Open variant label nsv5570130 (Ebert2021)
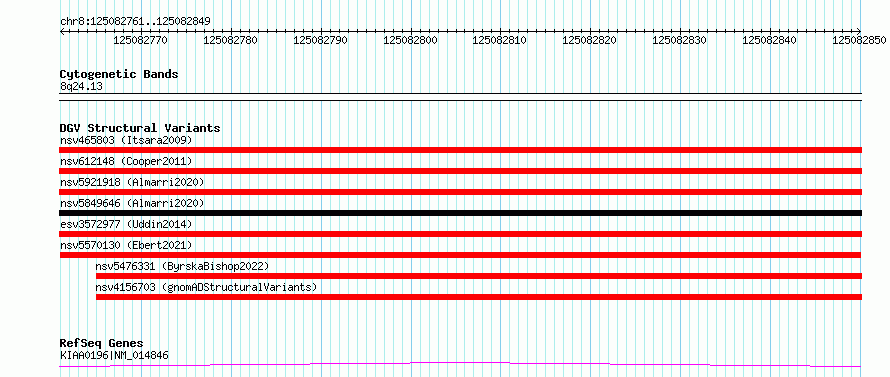The image size is (890, 377). tap(126, 245)
